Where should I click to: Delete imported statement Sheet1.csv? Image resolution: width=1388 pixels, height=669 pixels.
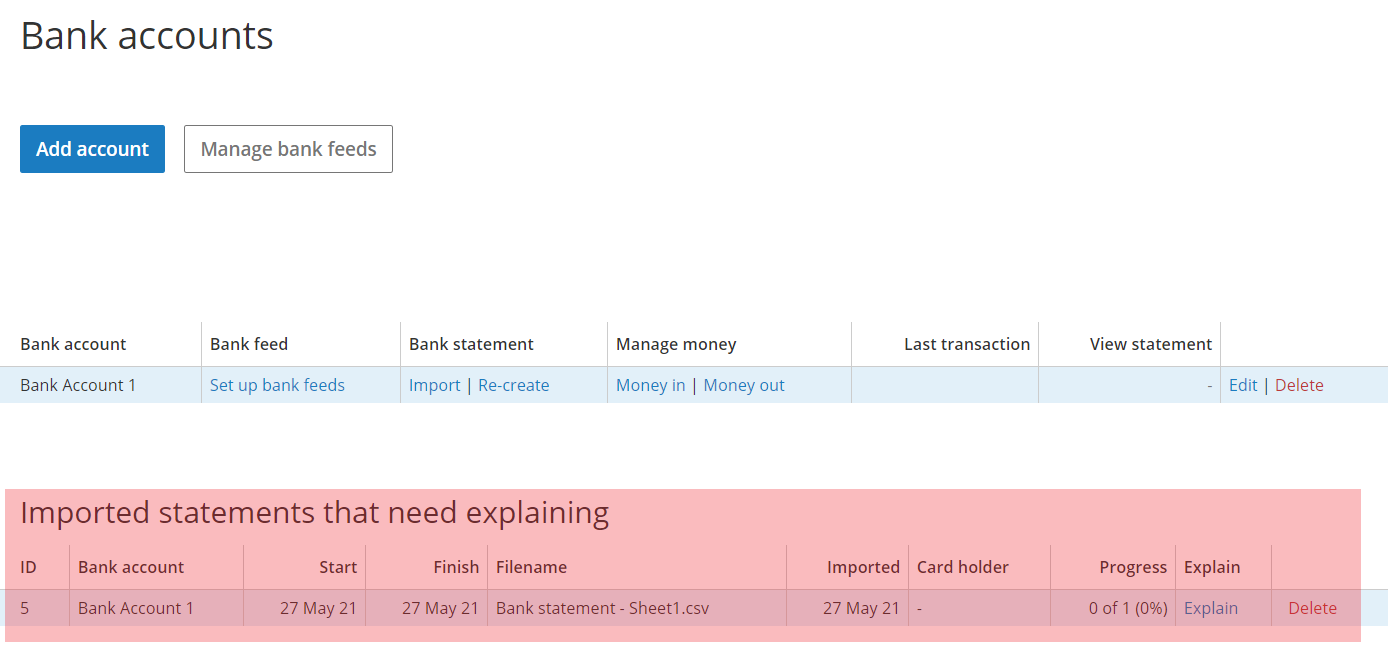pos(1312,608)
